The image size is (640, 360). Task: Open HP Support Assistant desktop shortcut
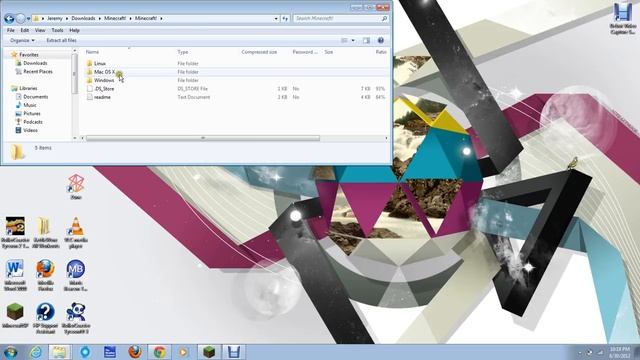pyautogui.click(x=45, y=318)
